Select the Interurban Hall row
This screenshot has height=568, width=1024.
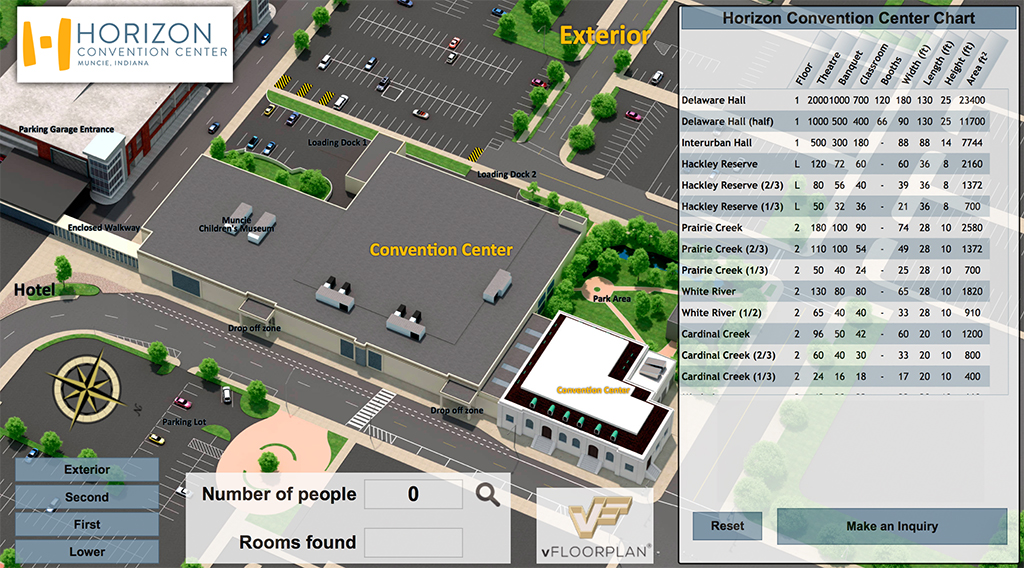835,143
